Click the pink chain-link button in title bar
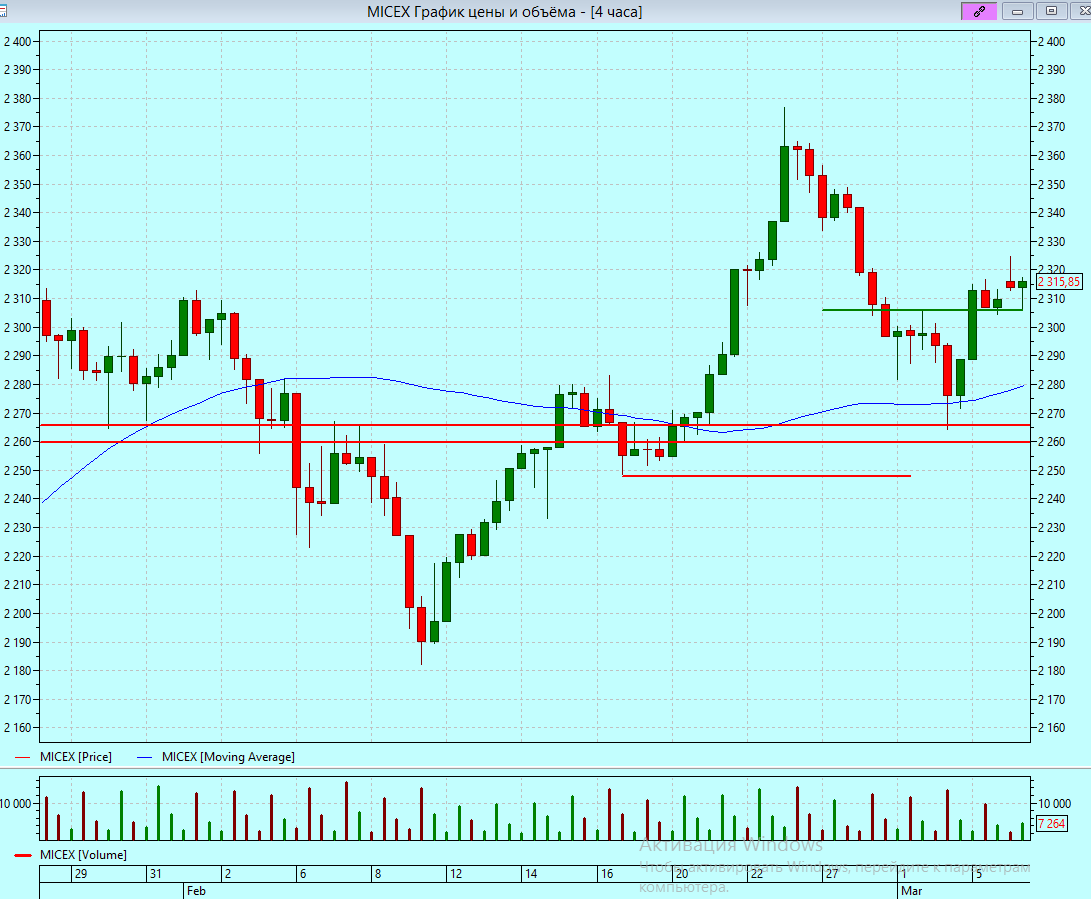Viewport: 1091px width, 899px height. click(x=979, y=11)
